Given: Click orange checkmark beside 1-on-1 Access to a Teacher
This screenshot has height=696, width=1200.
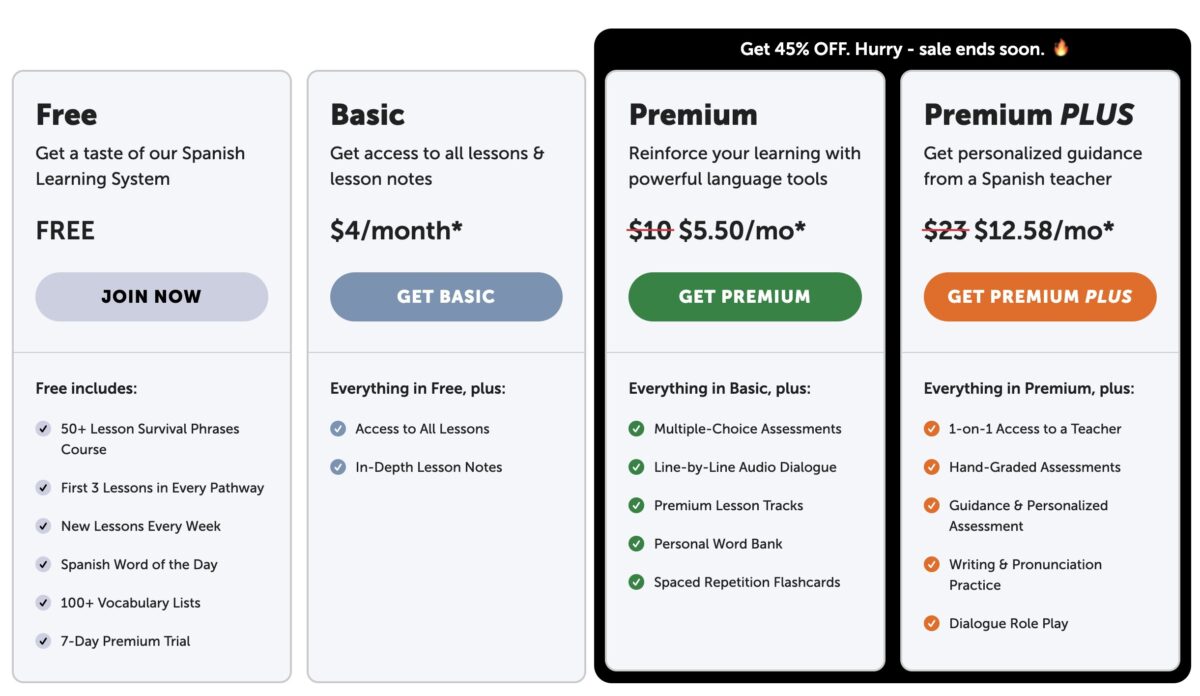Looking at the screenshot, I should (x=931, y=429).
